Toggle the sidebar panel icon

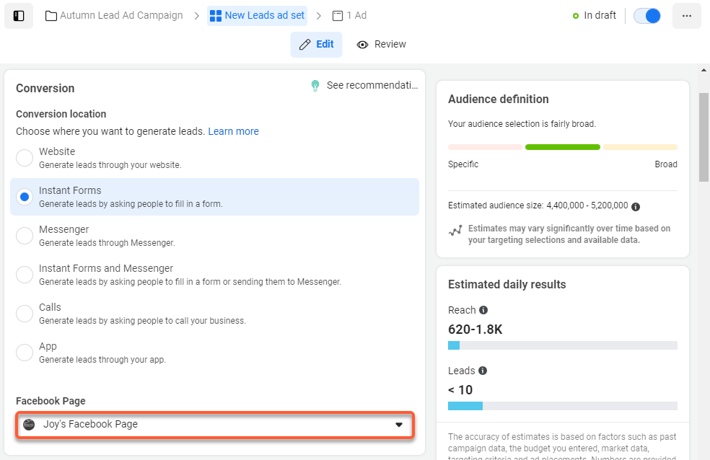point(18,16)
